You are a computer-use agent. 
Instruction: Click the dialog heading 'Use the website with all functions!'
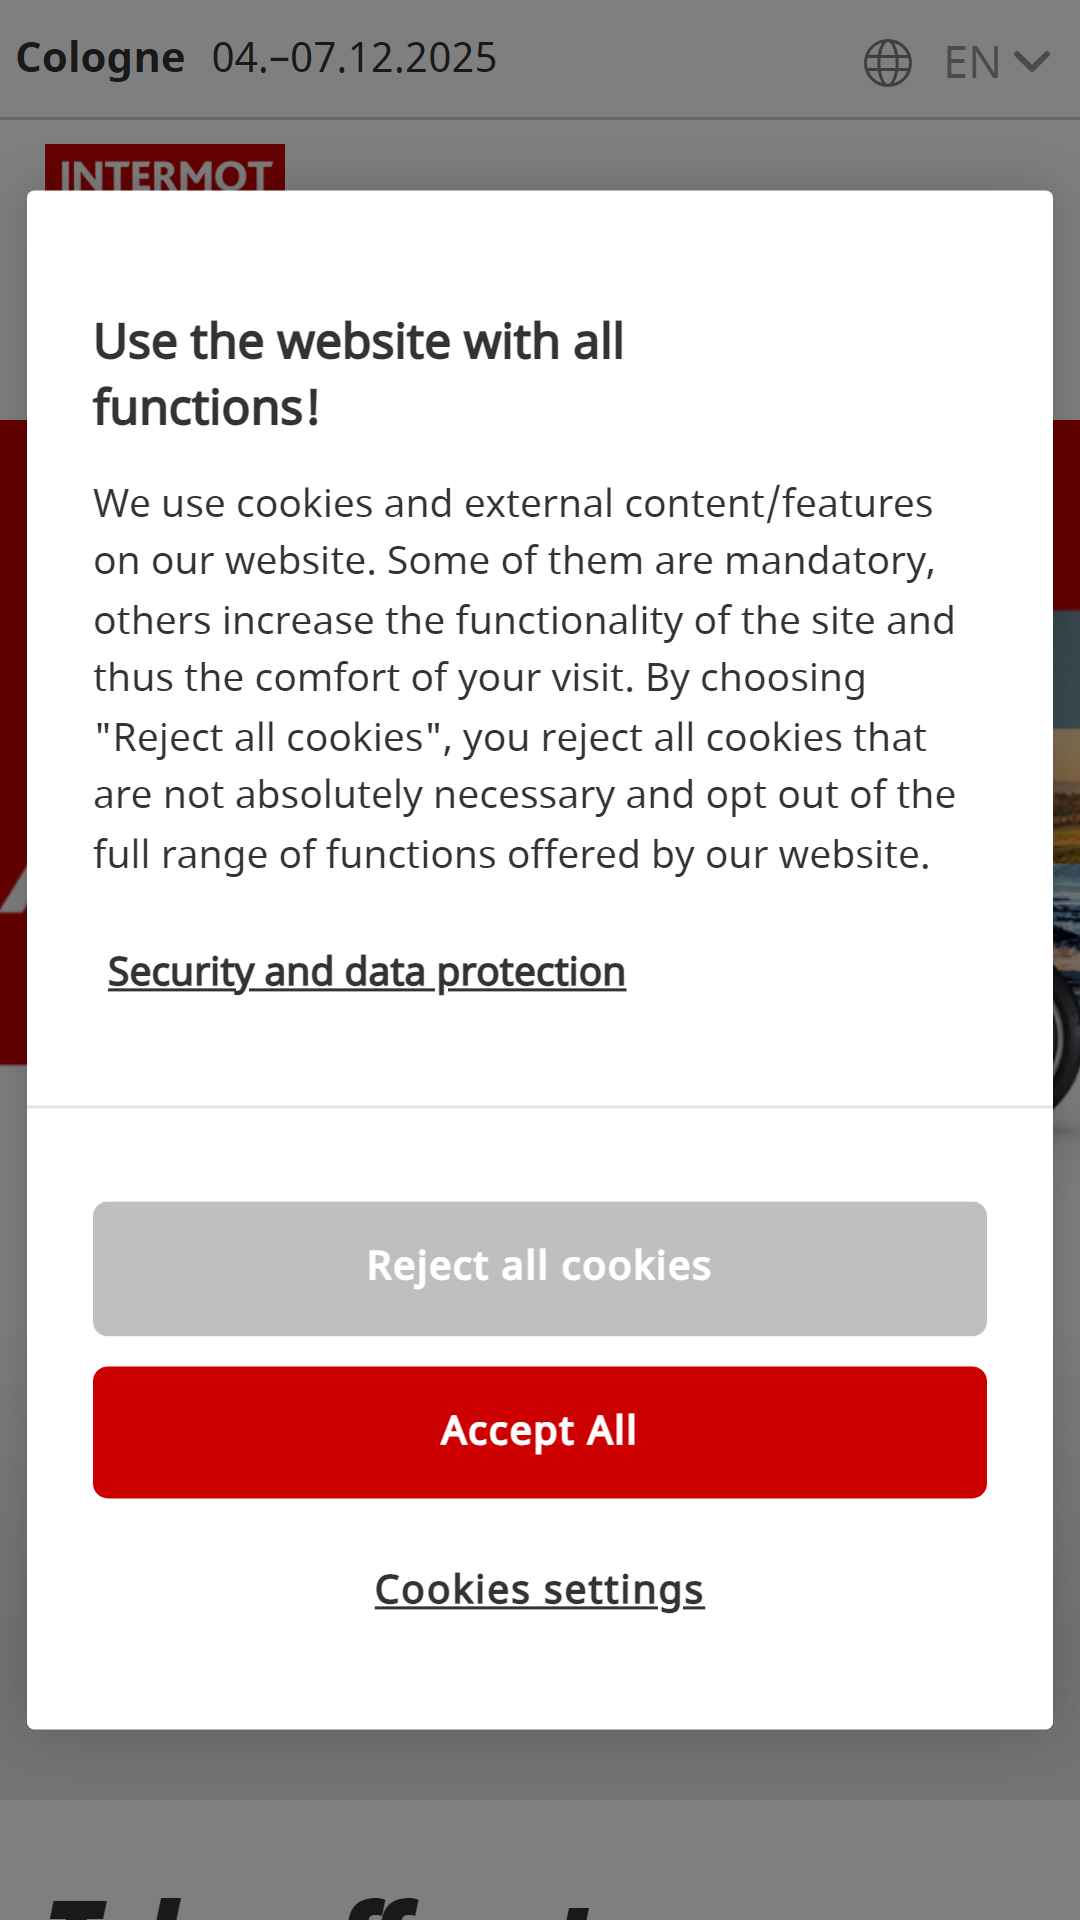358,374
